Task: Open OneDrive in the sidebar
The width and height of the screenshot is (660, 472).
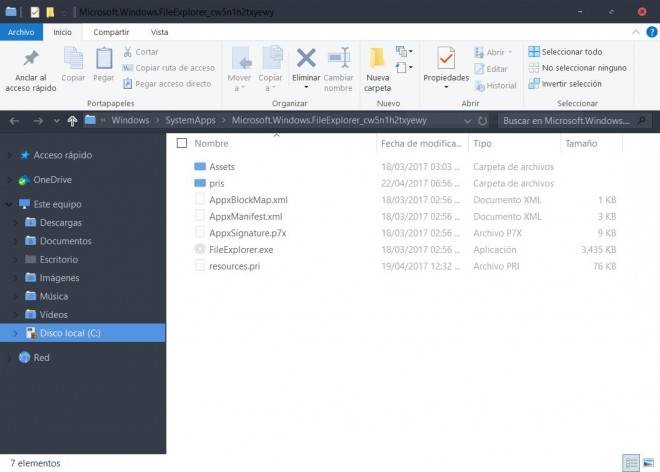Action: (52, 180)
